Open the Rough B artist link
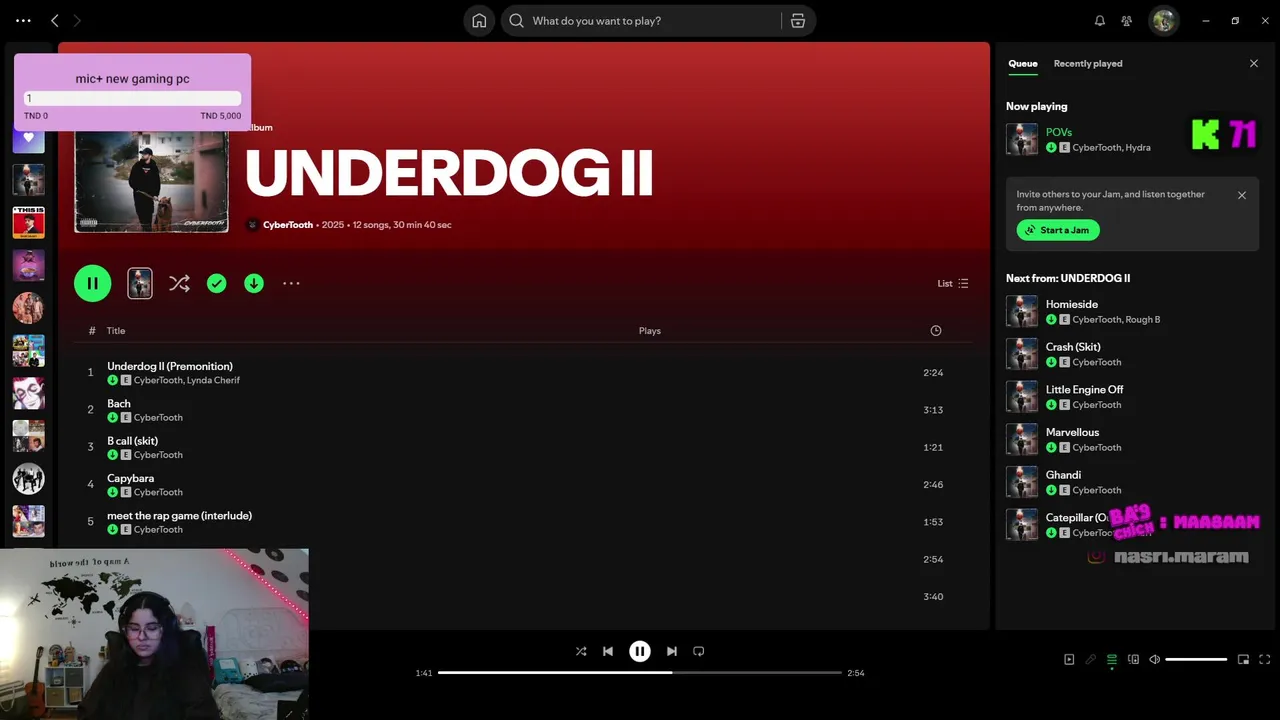1280x720 pixels. [x=1143, y=320]
